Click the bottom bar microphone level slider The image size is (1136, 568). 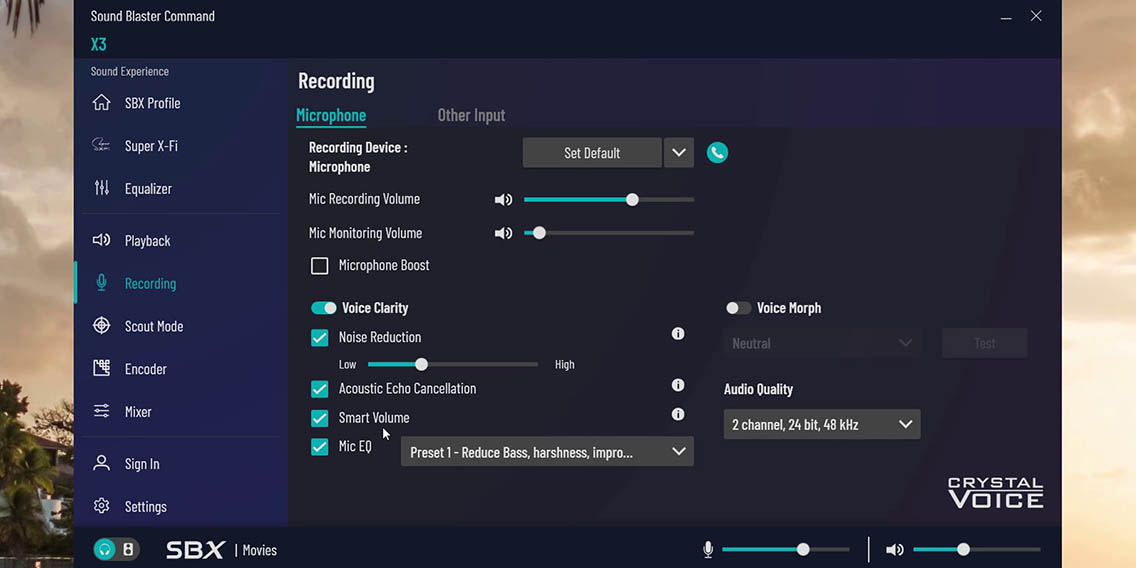click(x=786, y=550)
